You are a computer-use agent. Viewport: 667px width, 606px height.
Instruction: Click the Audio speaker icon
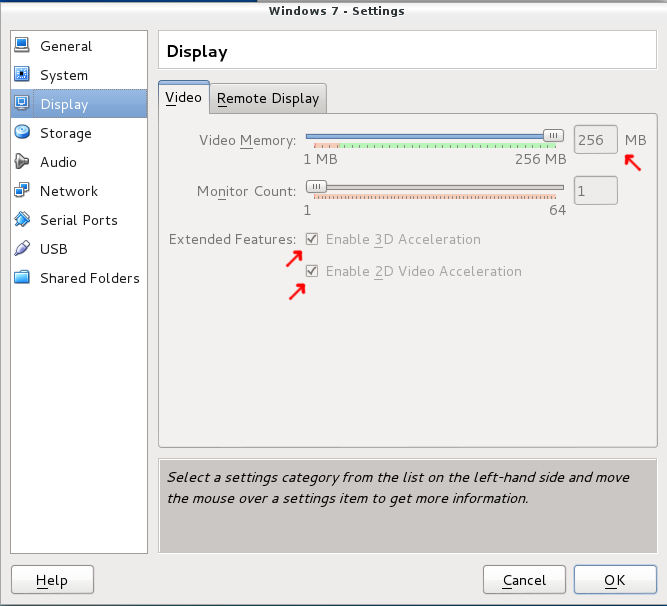[22, 161]
